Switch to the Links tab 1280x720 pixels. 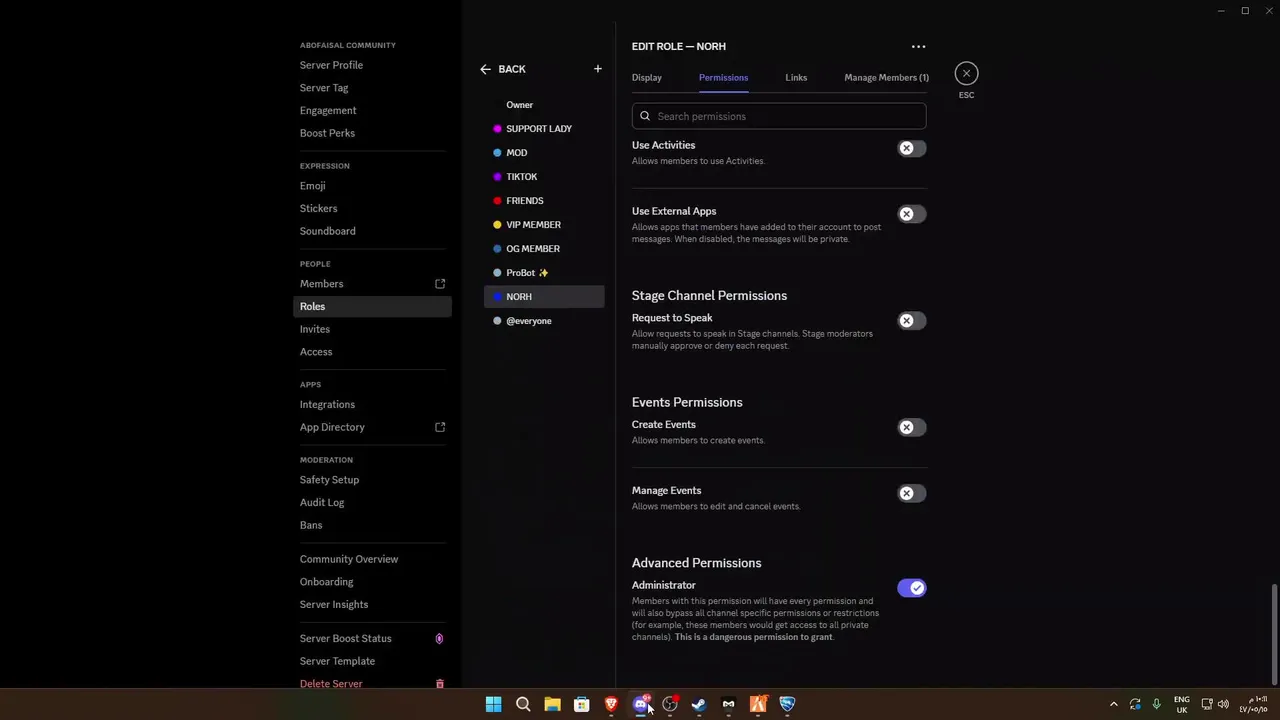796,77
